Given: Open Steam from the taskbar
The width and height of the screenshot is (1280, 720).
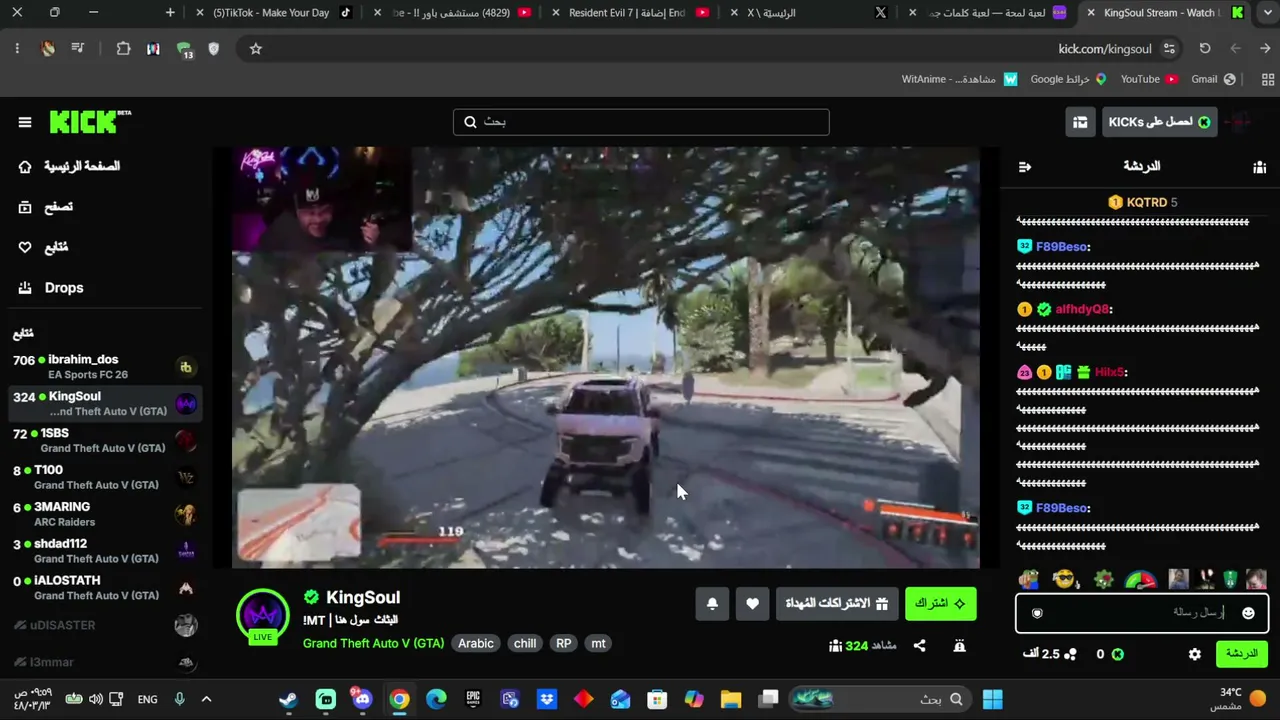Looking at the screenshot, I should pos(288,699).
